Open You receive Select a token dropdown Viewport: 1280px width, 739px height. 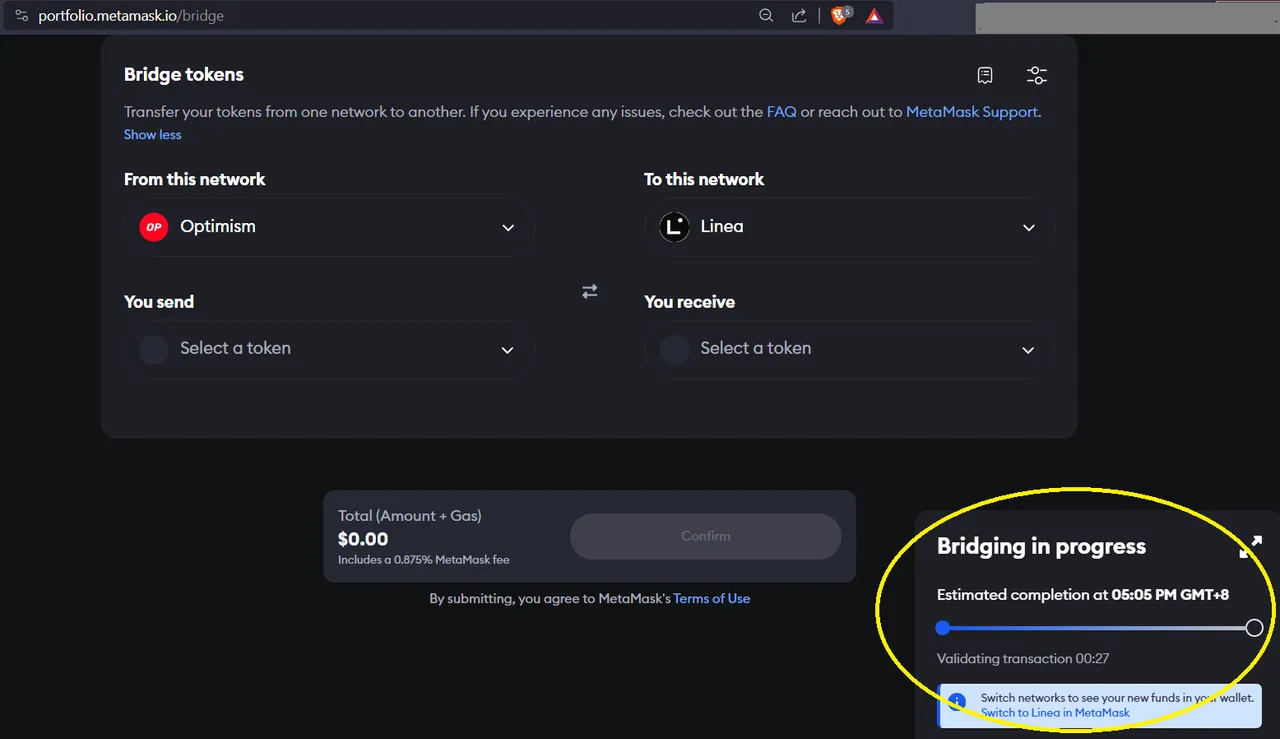(849, 349)
